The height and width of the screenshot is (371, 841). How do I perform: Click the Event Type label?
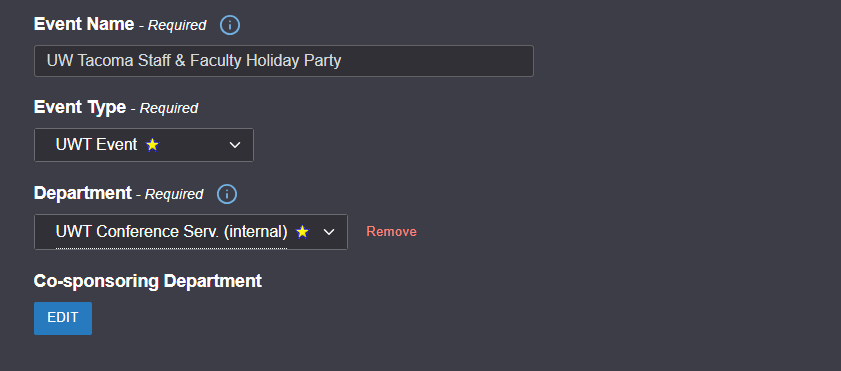(x=80, y=107)
